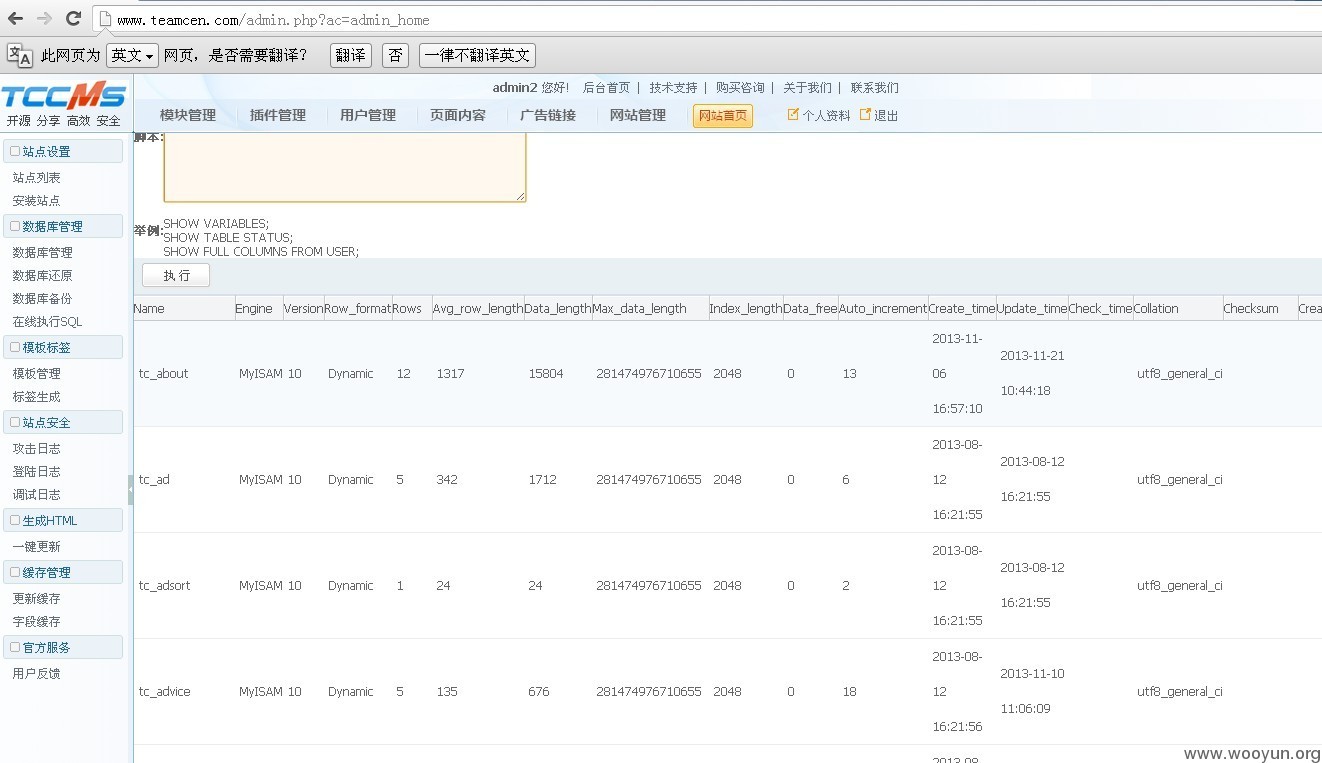Viewport: 1322px width, 763px height.
Task: Open 站点列表 in sidebar
Action: [37, 178]
